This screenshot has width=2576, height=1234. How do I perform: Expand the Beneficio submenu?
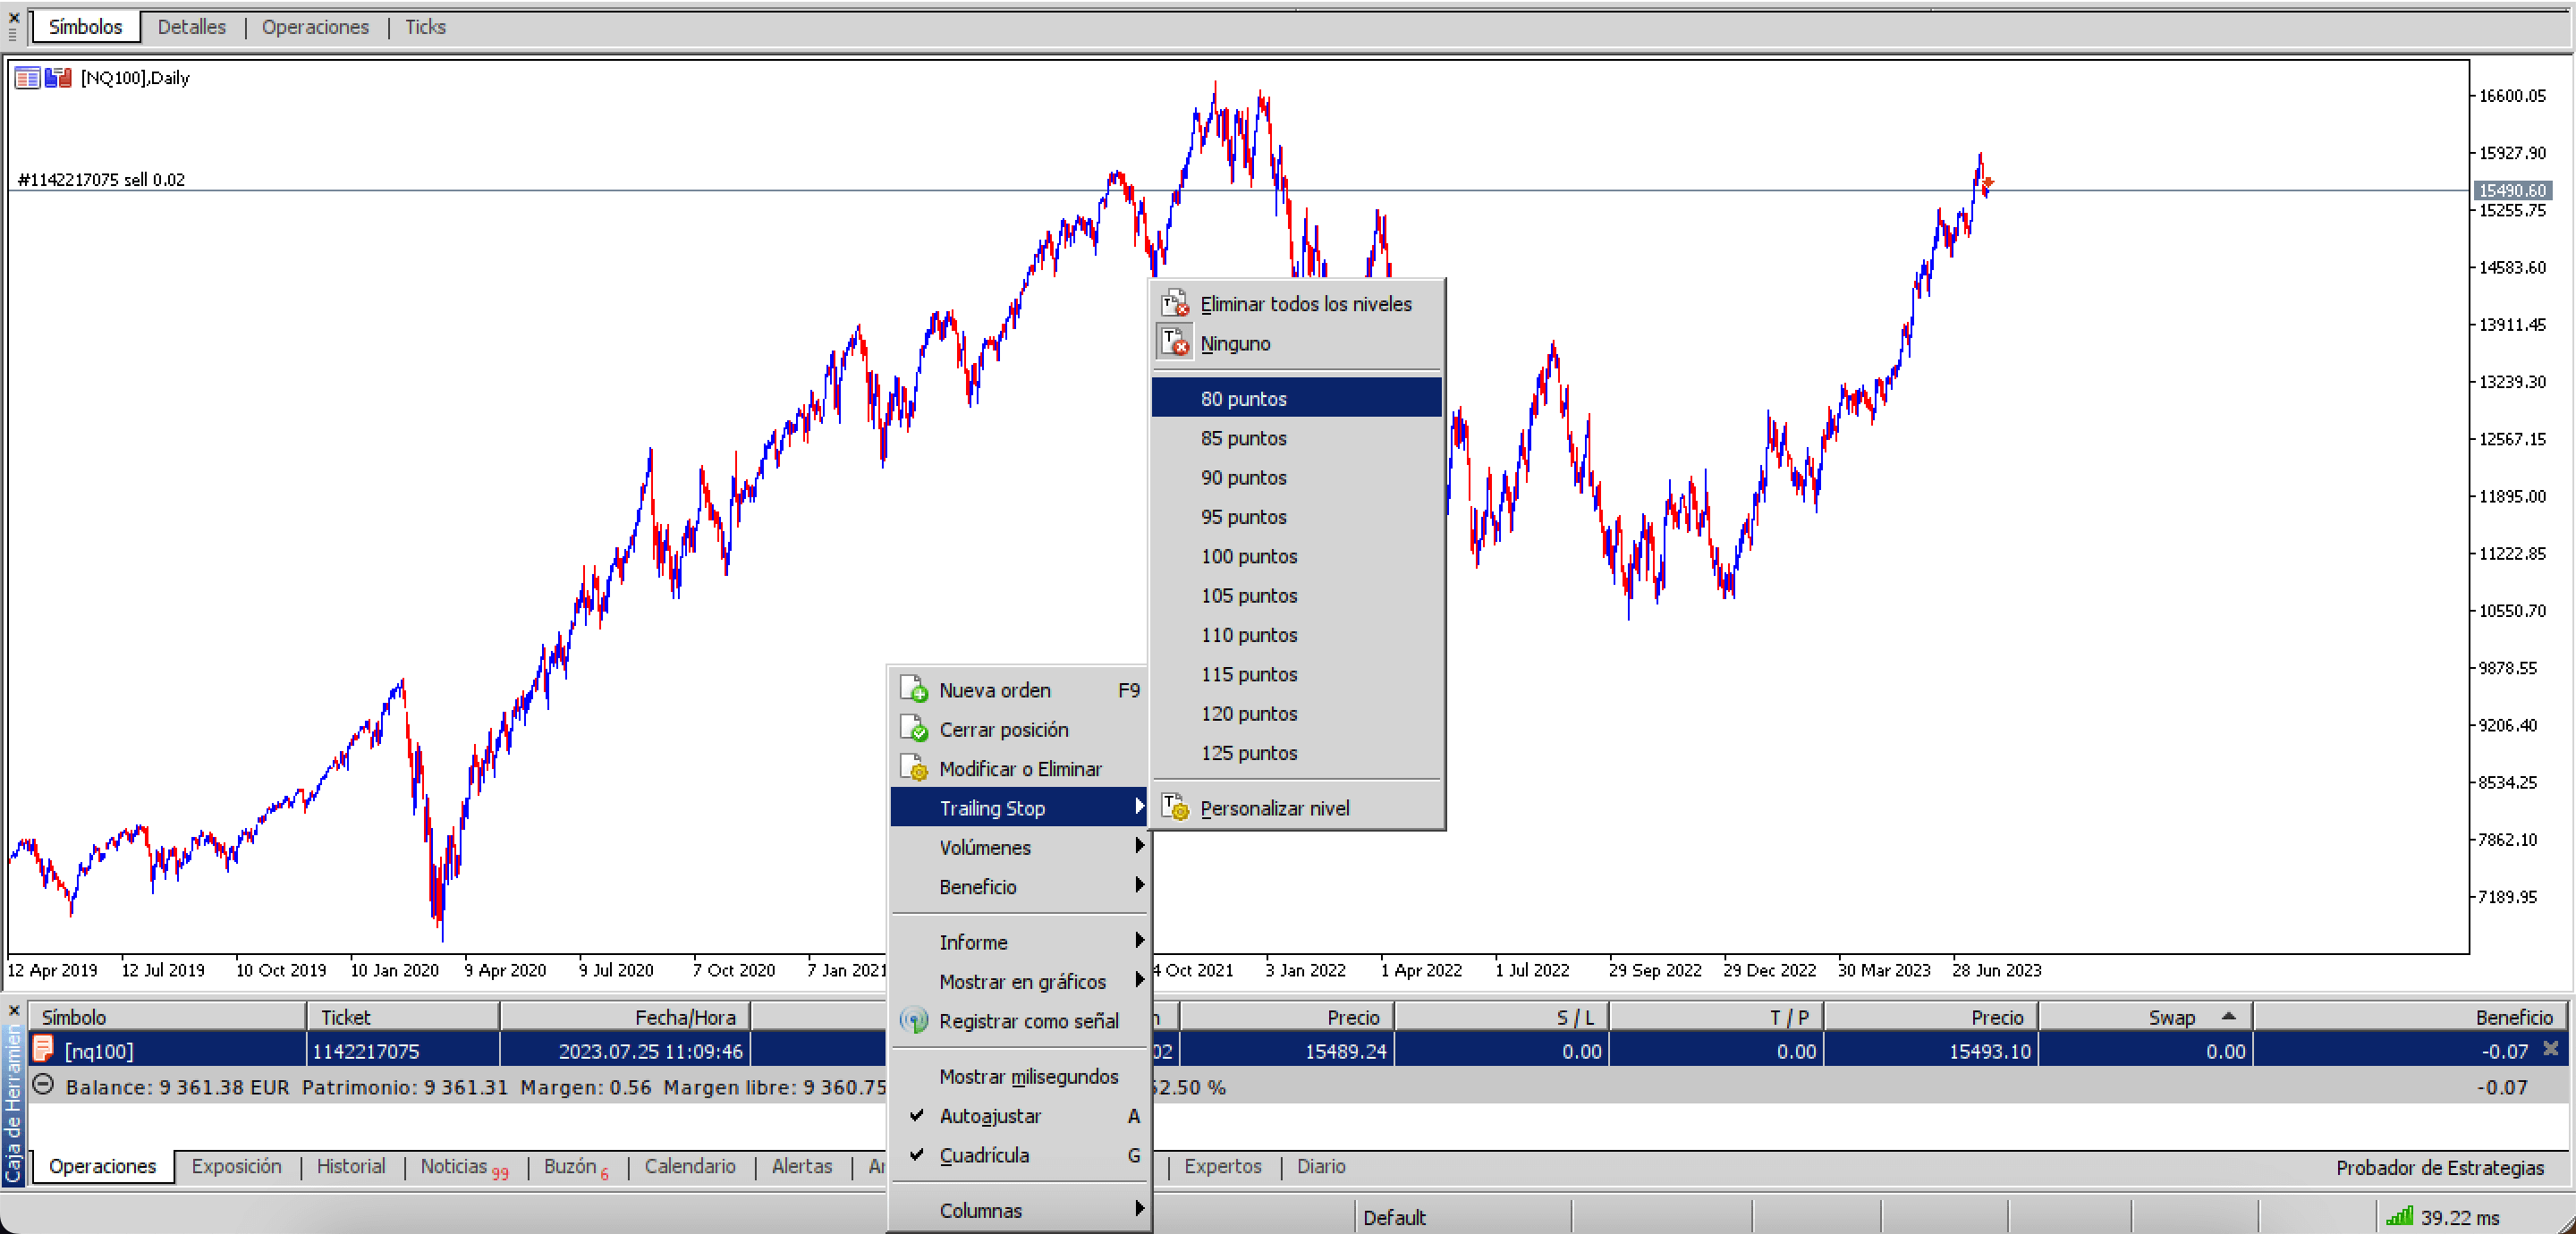[x=1020, y=886]
